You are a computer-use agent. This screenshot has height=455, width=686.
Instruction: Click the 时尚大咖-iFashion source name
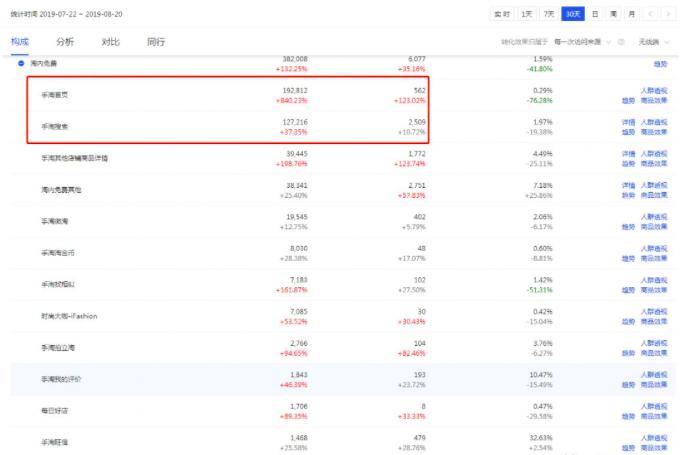point(69,316)
